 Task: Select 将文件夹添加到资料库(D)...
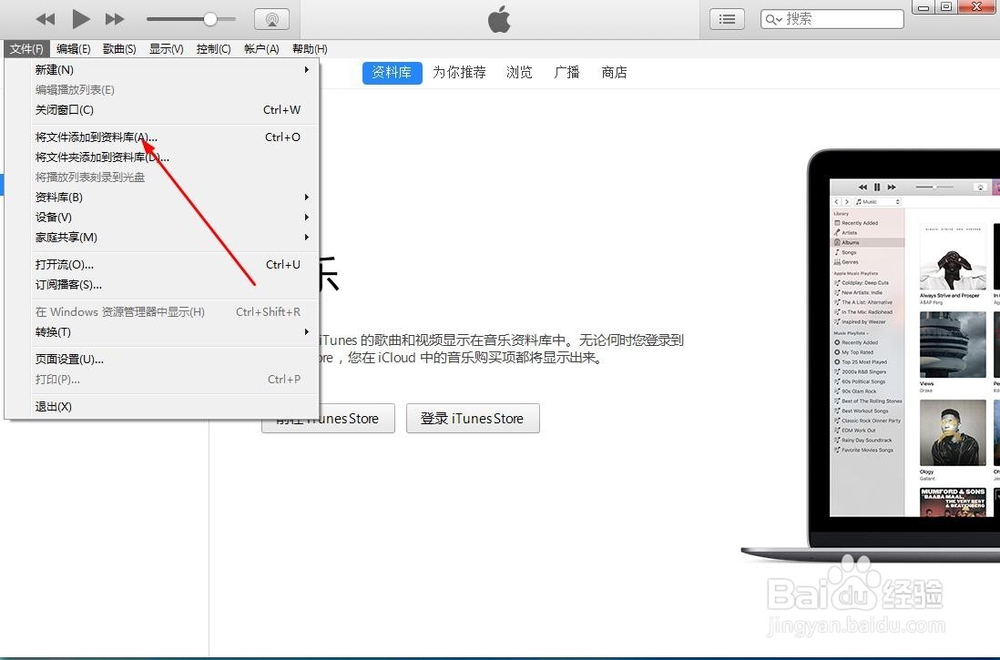coord(162,157)
